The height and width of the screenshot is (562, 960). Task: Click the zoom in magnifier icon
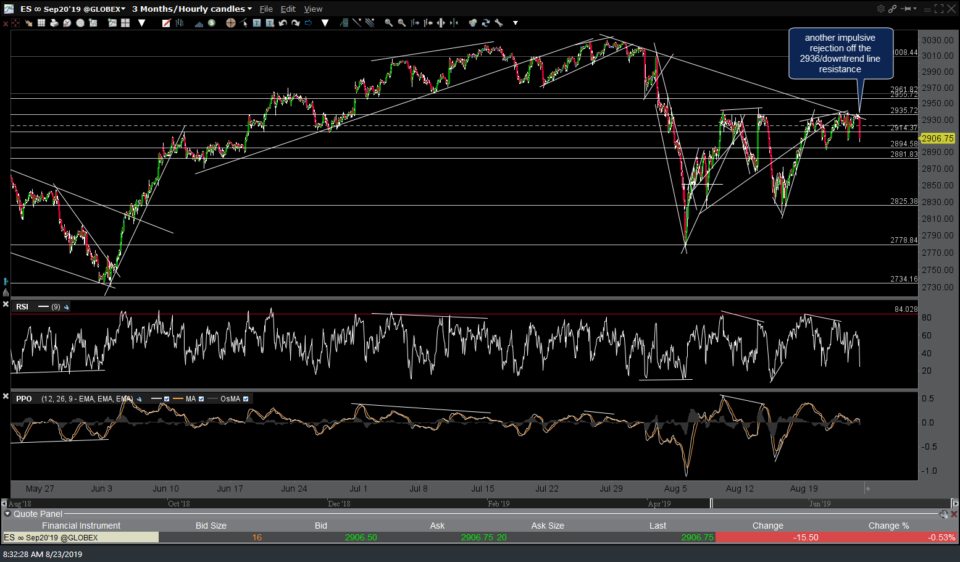[x=389, y=23]
